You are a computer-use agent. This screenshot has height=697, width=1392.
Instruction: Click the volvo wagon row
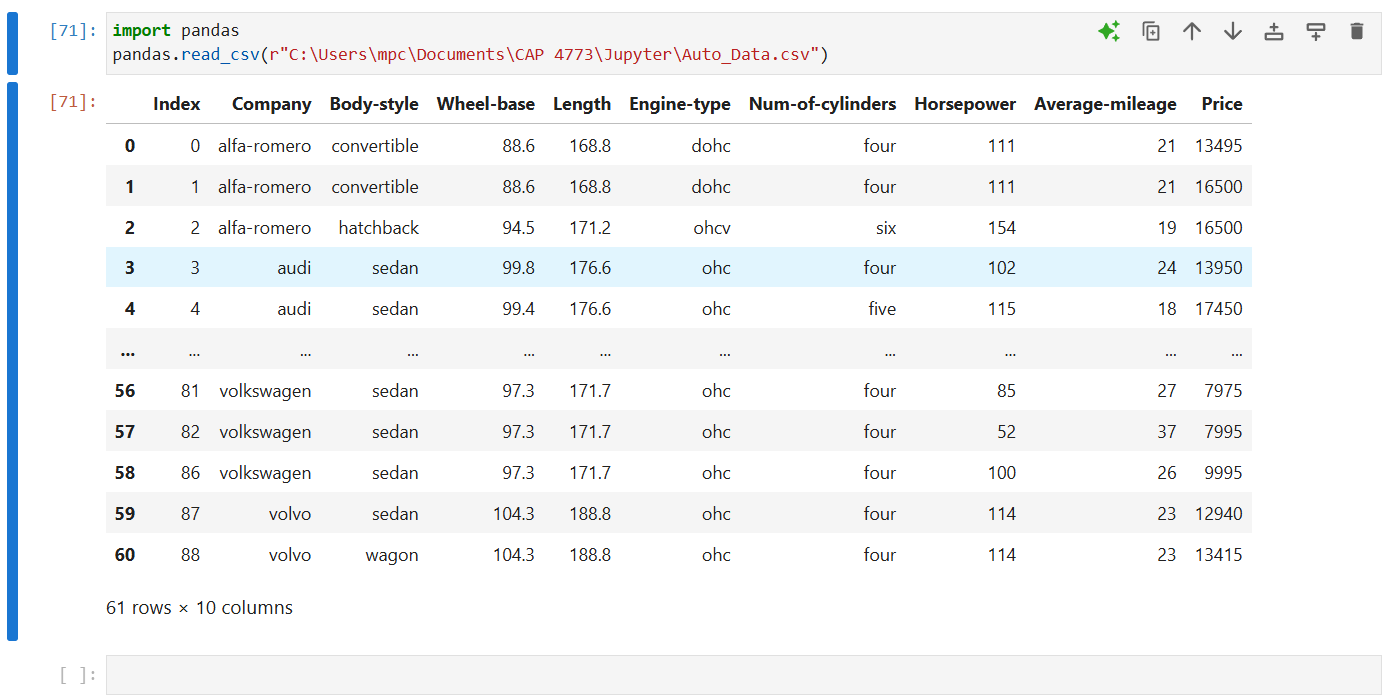pos(600,554)
